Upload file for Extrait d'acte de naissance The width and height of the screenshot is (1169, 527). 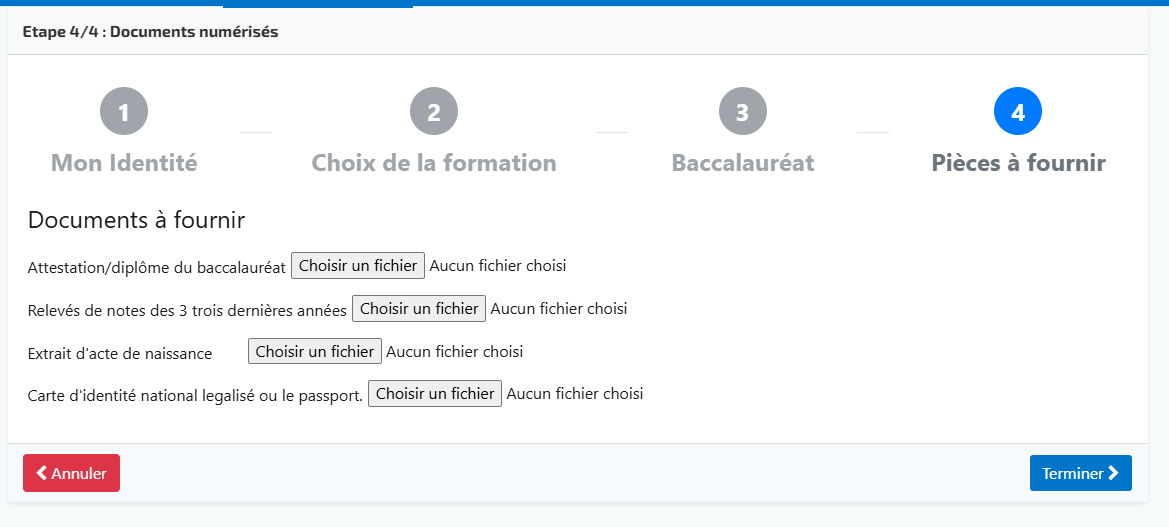(x=315, y=352)
